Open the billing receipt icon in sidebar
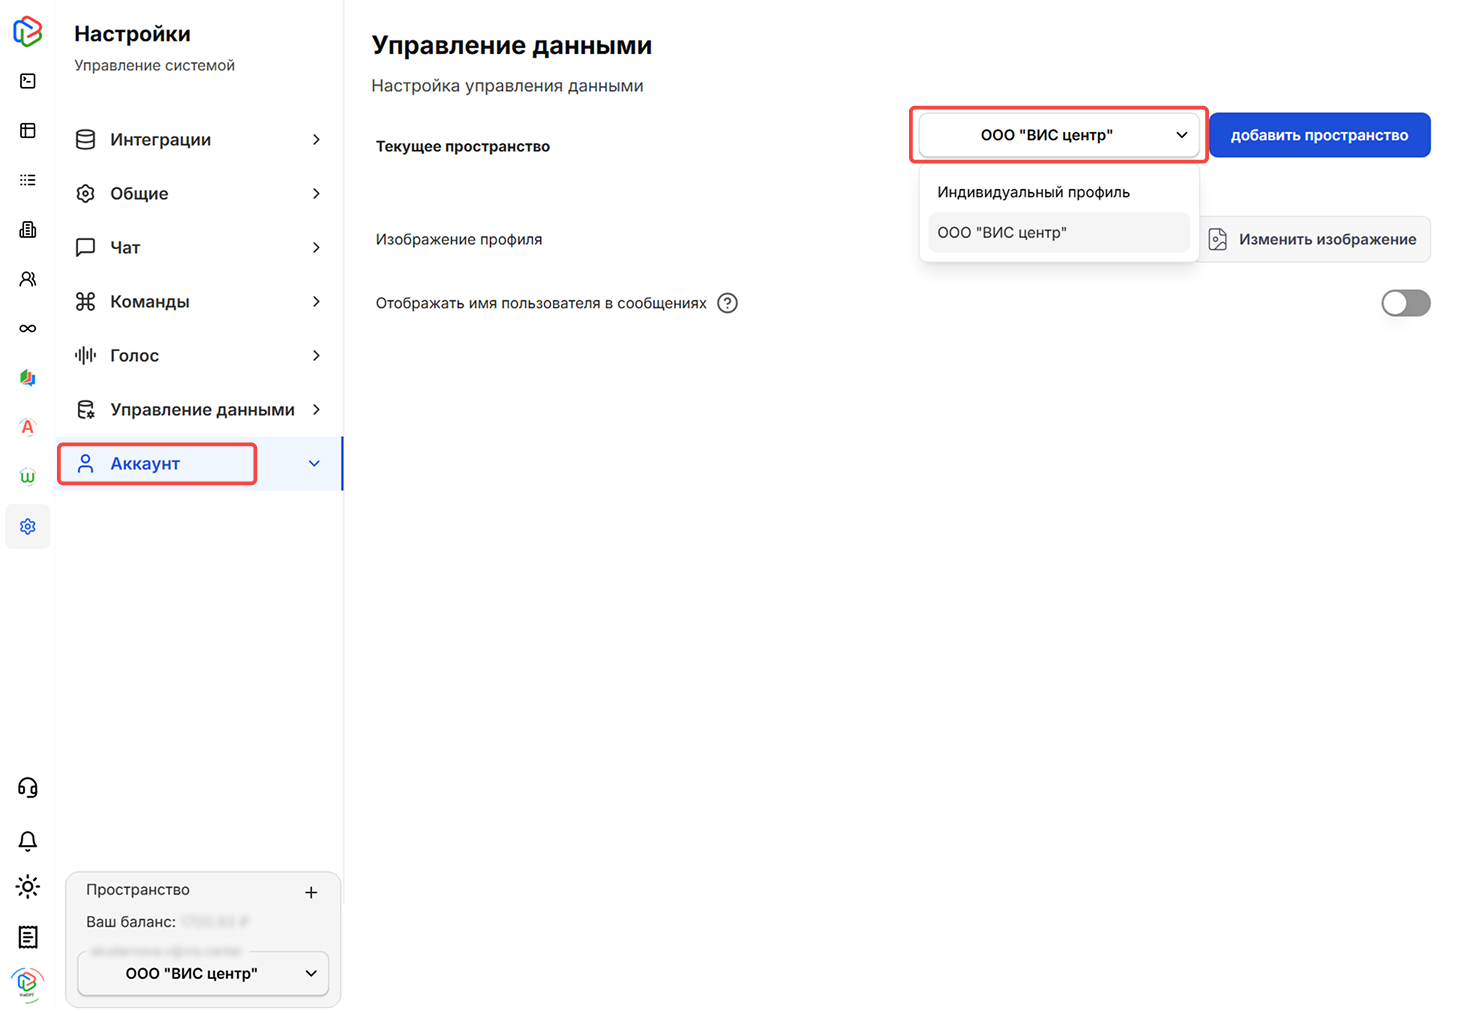 (27, 937)
